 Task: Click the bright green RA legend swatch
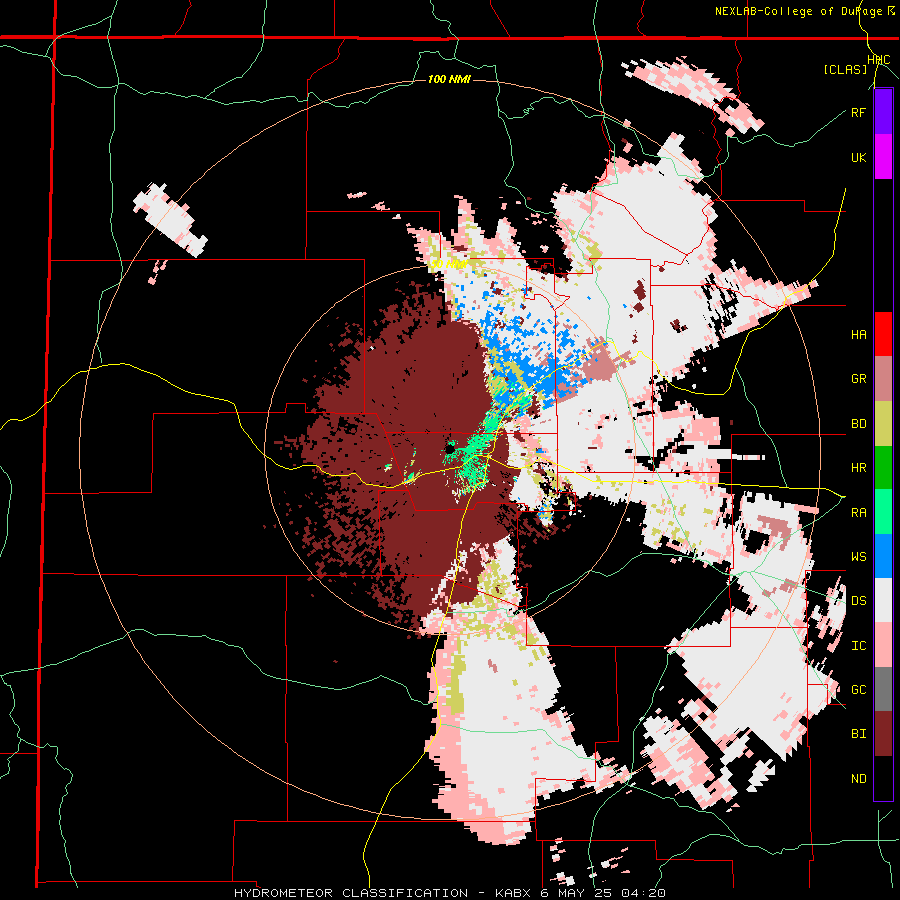point(883,512)
